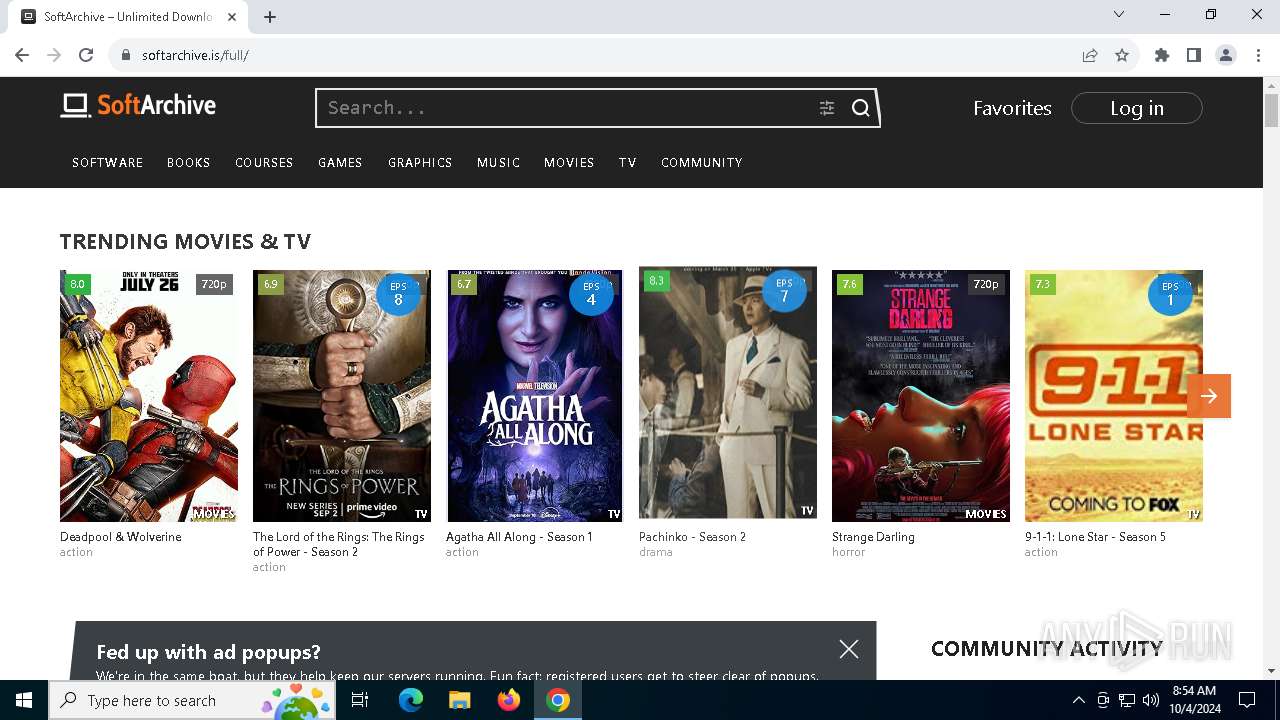Viewport: 1280px width, 720px height.
Task: Open Chrome profile avatar
Action: tap(1226, 55)
